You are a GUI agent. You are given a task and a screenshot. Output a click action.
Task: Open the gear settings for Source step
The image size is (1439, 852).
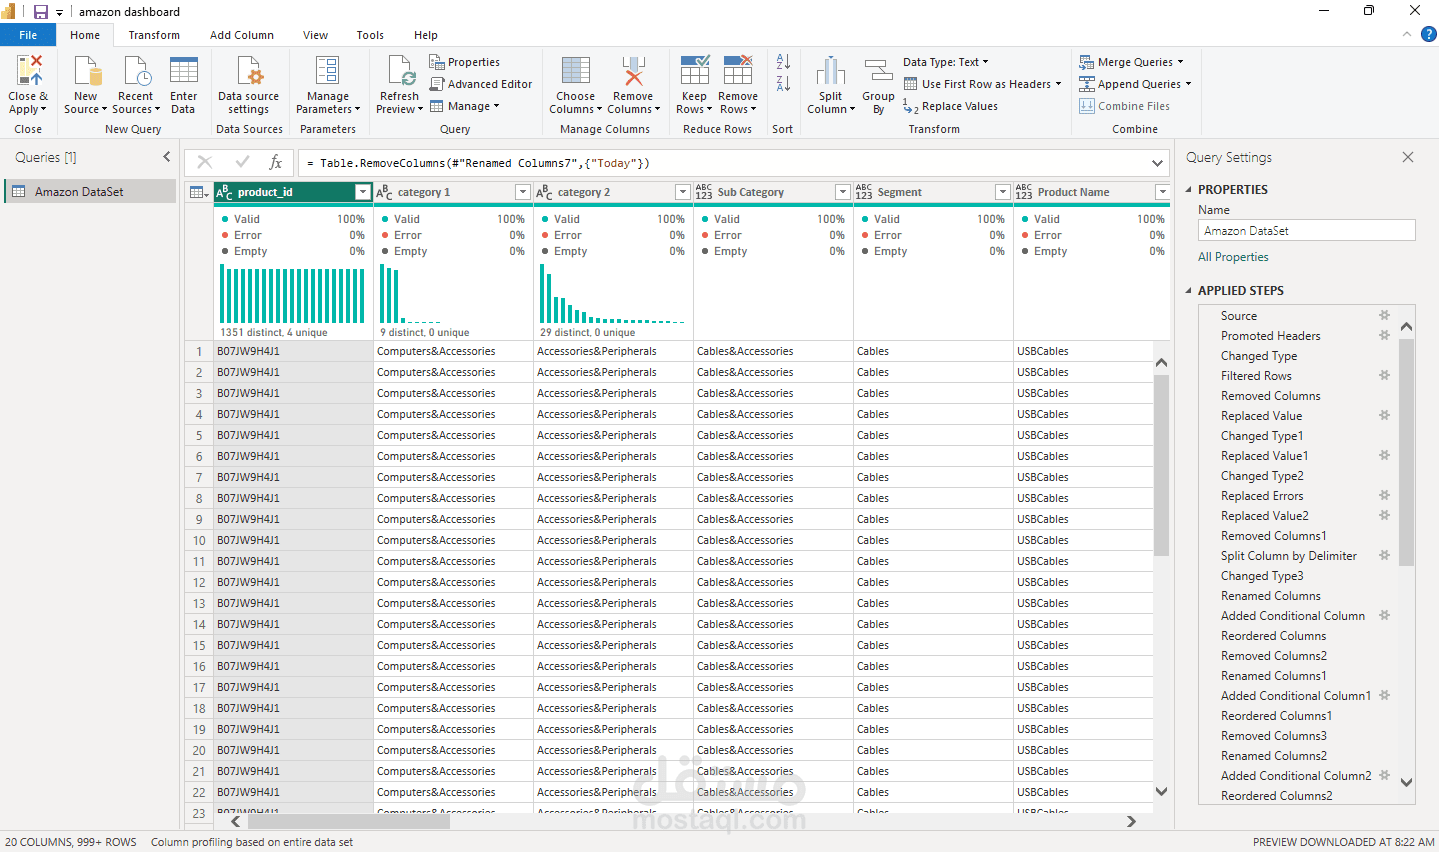point(1385,315)
